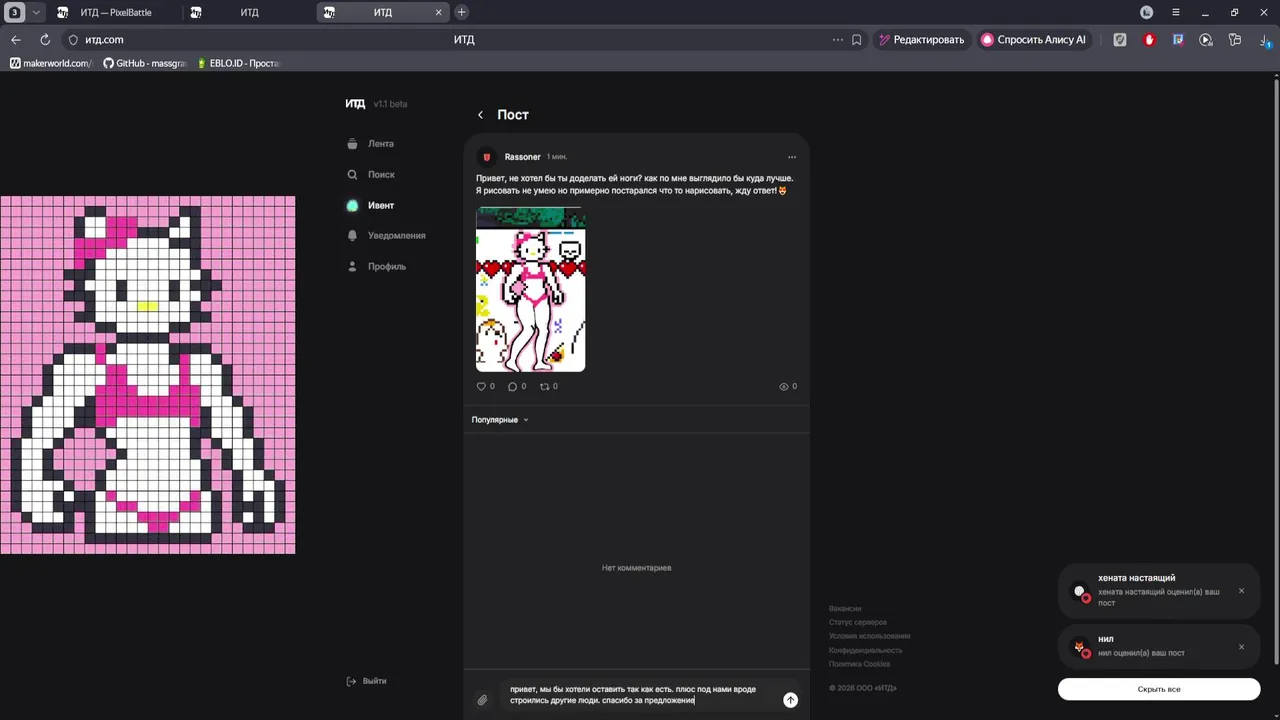Viewport: 1280px width, 720px height.
Task: Open the Лента sidebar item
Action: coord(371,144)
